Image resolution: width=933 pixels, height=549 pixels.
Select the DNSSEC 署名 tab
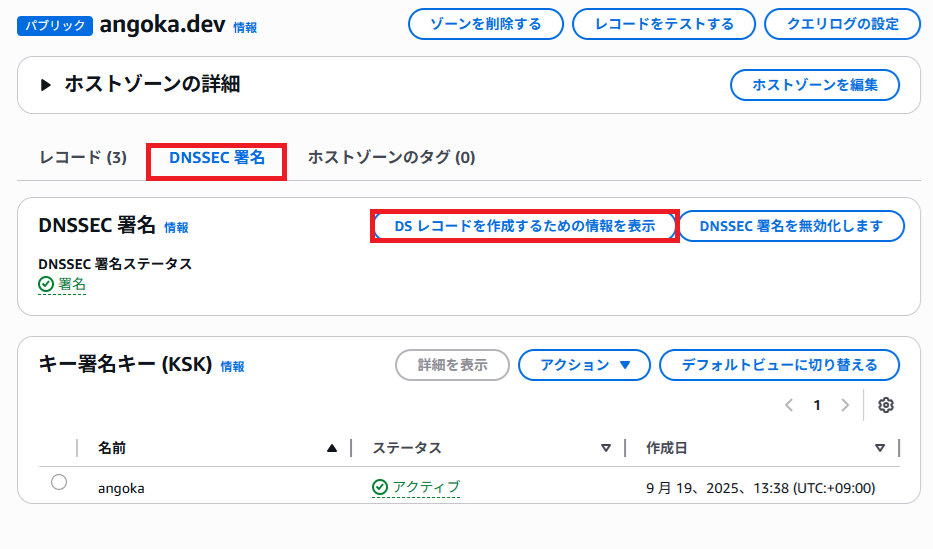point(217,158)
